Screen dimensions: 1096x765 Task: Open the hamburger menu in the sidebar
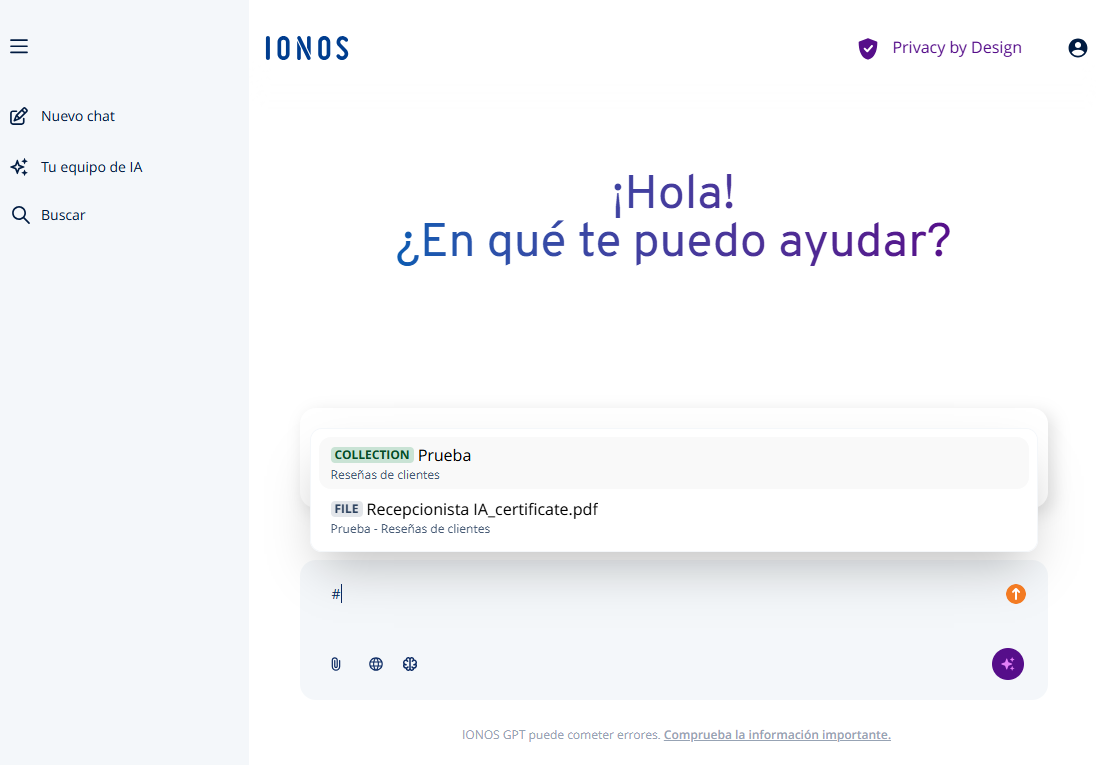point(19,46)
